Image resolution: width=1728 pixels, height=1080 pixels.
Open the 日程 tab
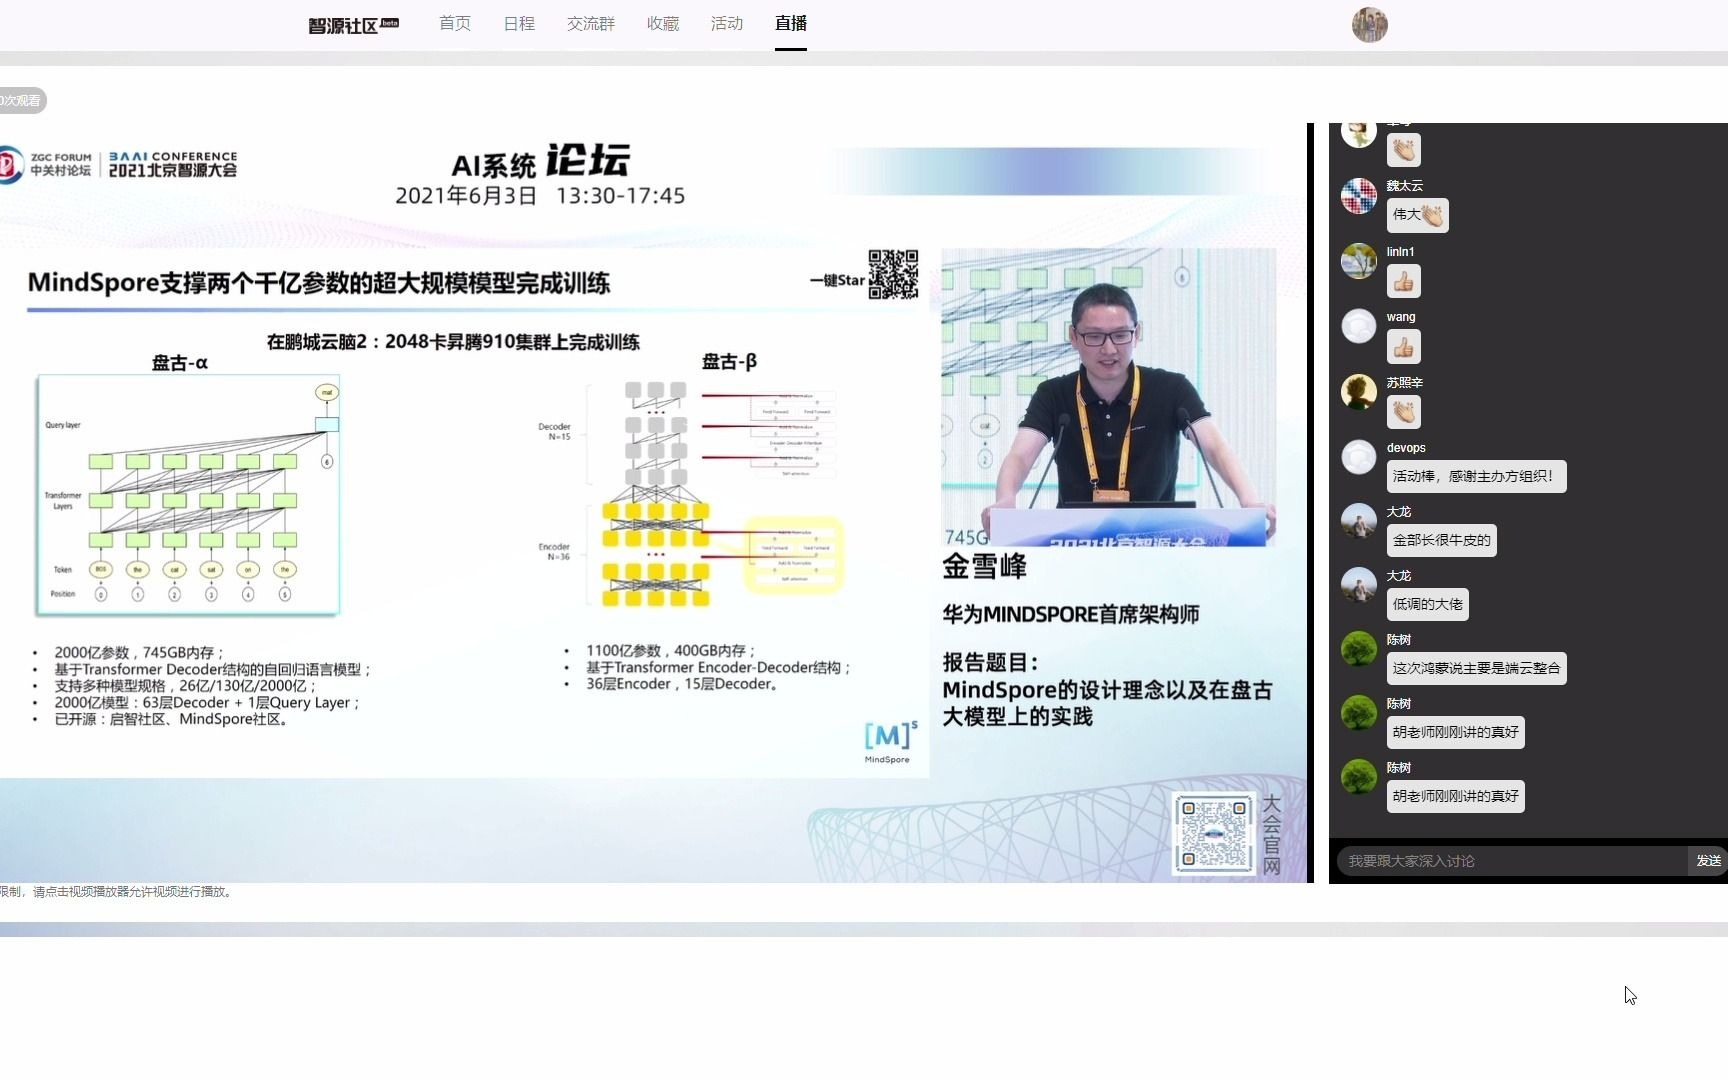coord(519,23)
